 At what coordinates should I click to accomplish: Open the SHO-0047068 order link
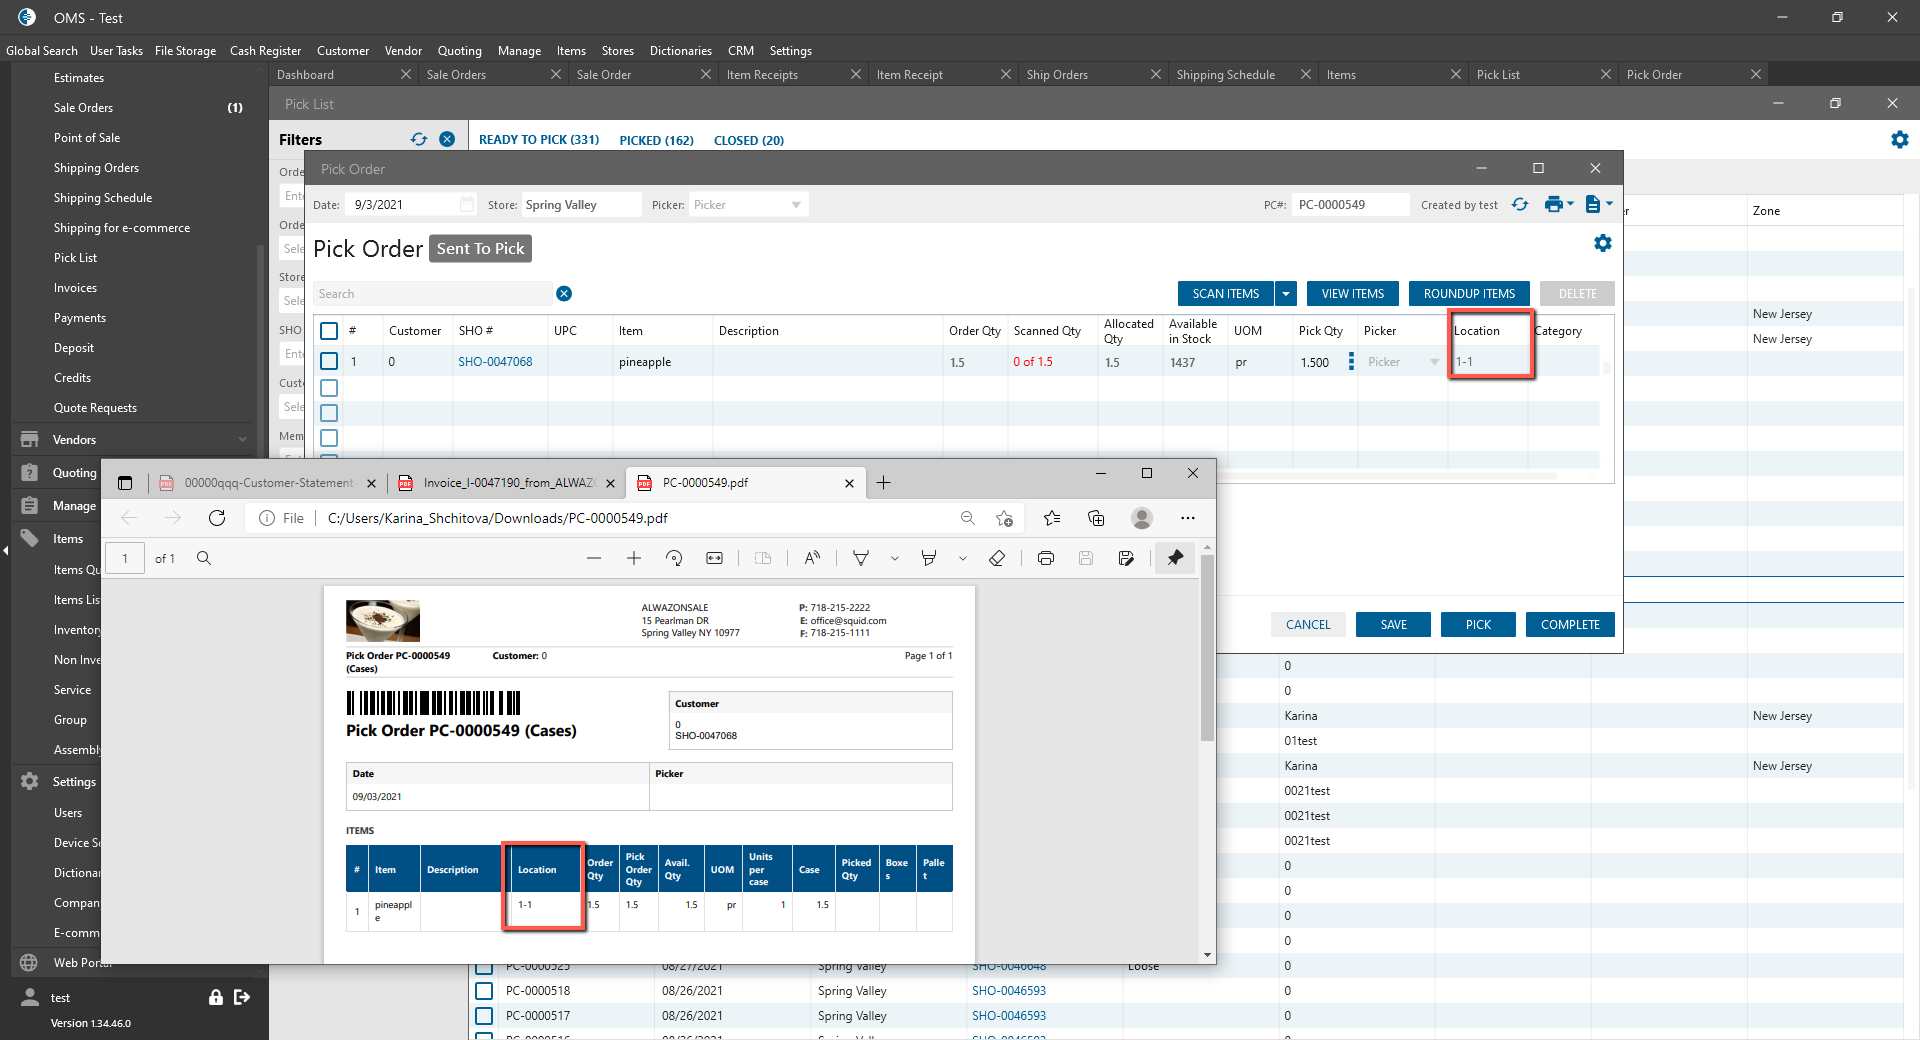click(x=495, y=362)
